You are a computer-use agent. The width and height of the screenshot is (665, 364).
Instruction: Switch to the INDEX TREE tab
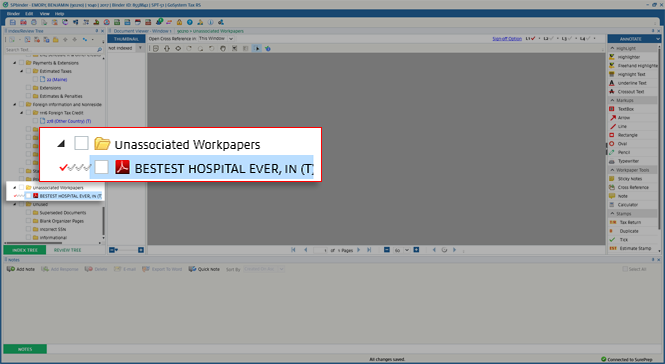pyautogui.click(x=25, y=250)
